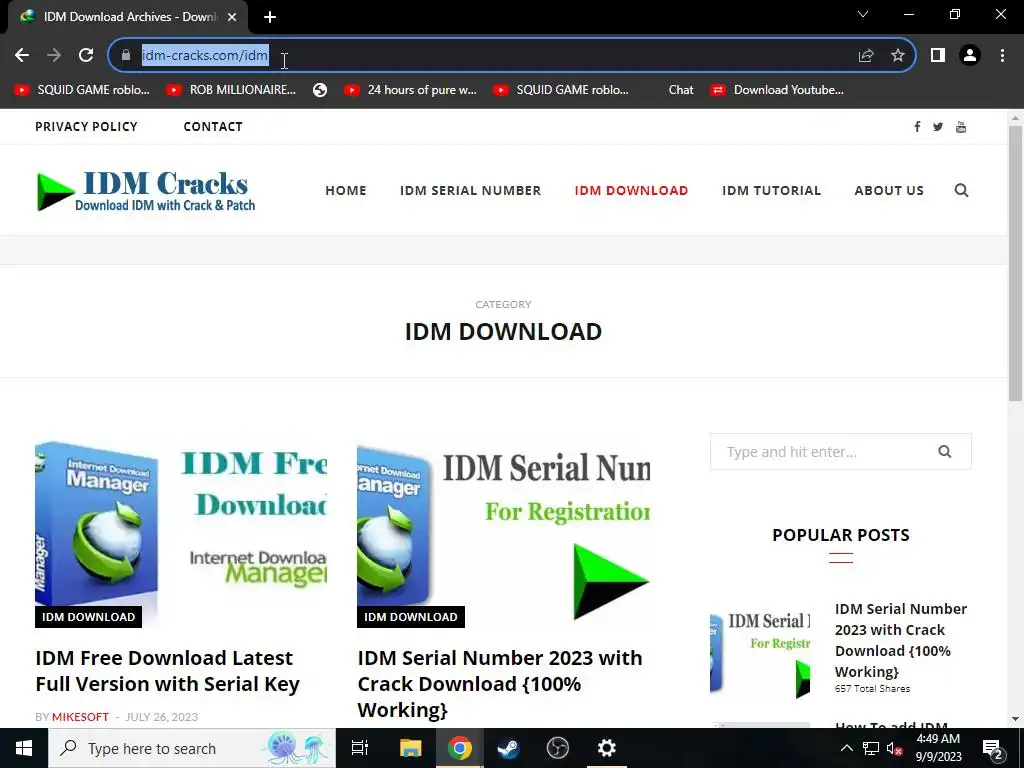1024x768 pixels.
Task: Open Steam from the taskbar
Action: [x=509, y=748]
